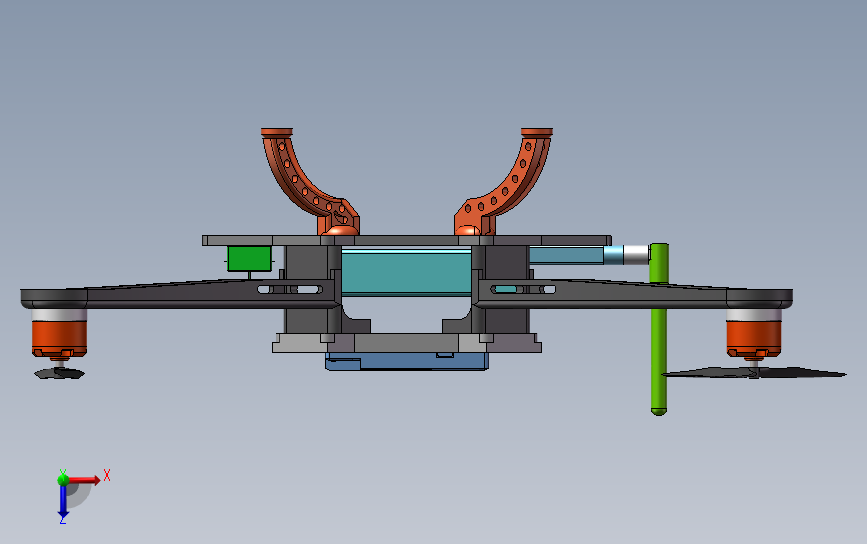This screenshot has height=544, width=867.
Task: Select the right orange motor
Action: coord(754,338)
